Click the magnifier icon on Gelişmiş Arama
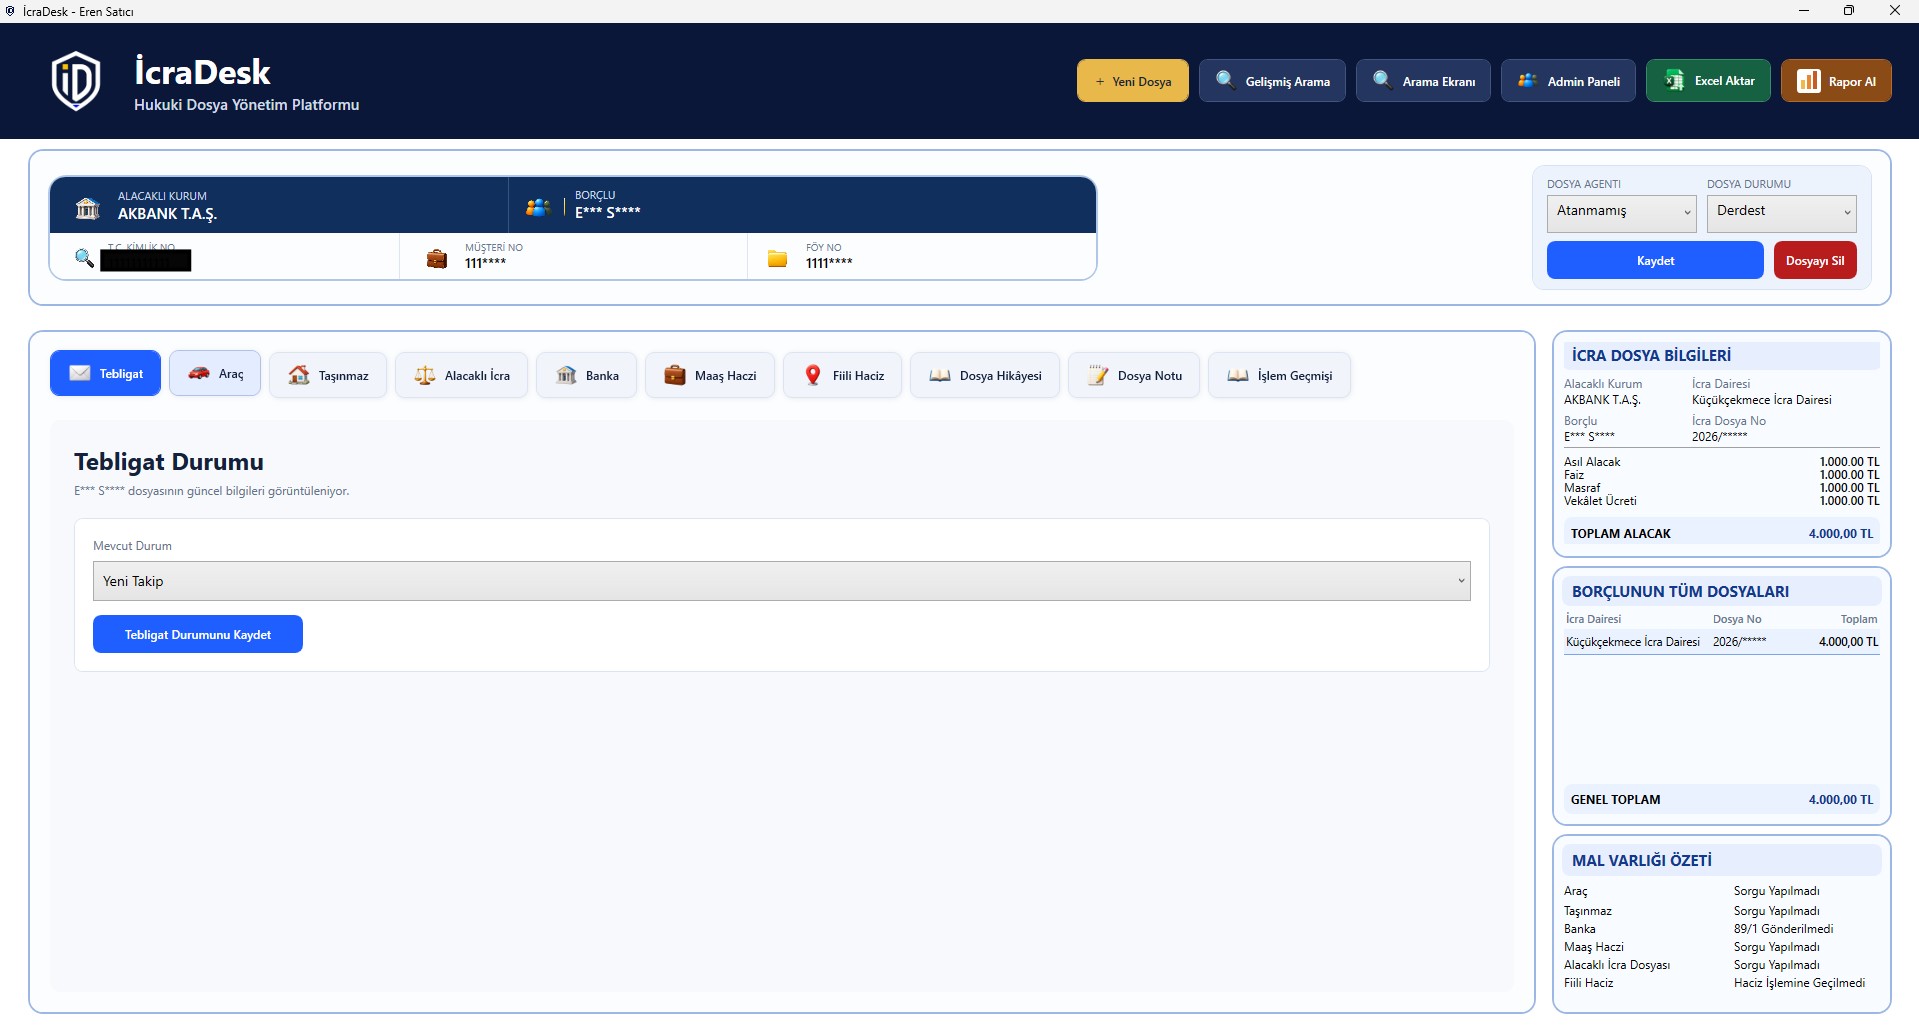 [1225, 80]
